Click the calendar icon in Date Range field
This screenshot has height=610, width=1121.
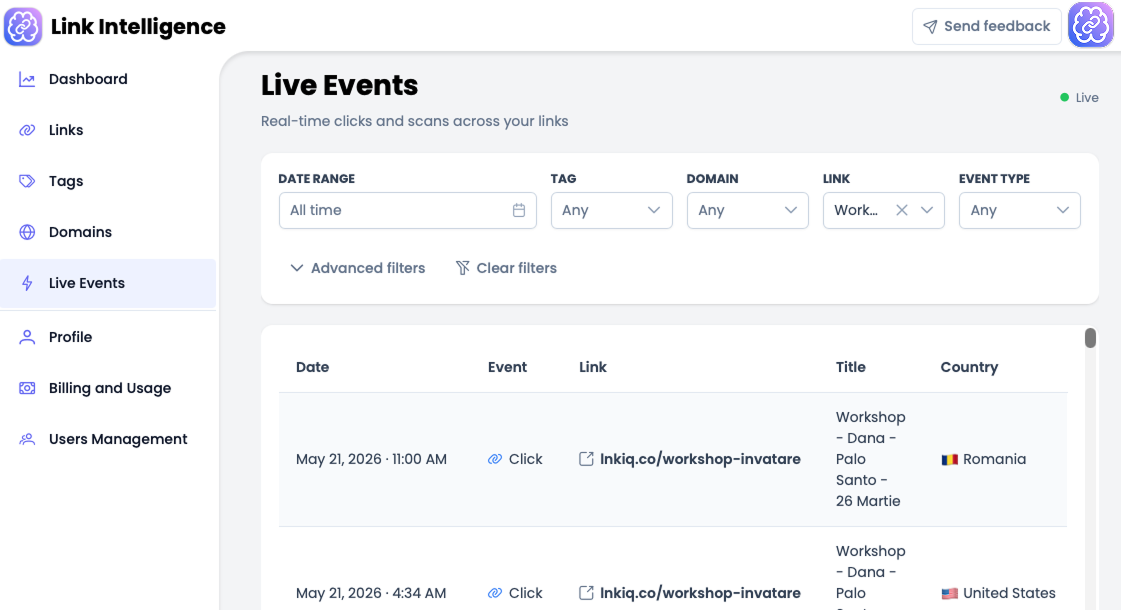point(519,210)
